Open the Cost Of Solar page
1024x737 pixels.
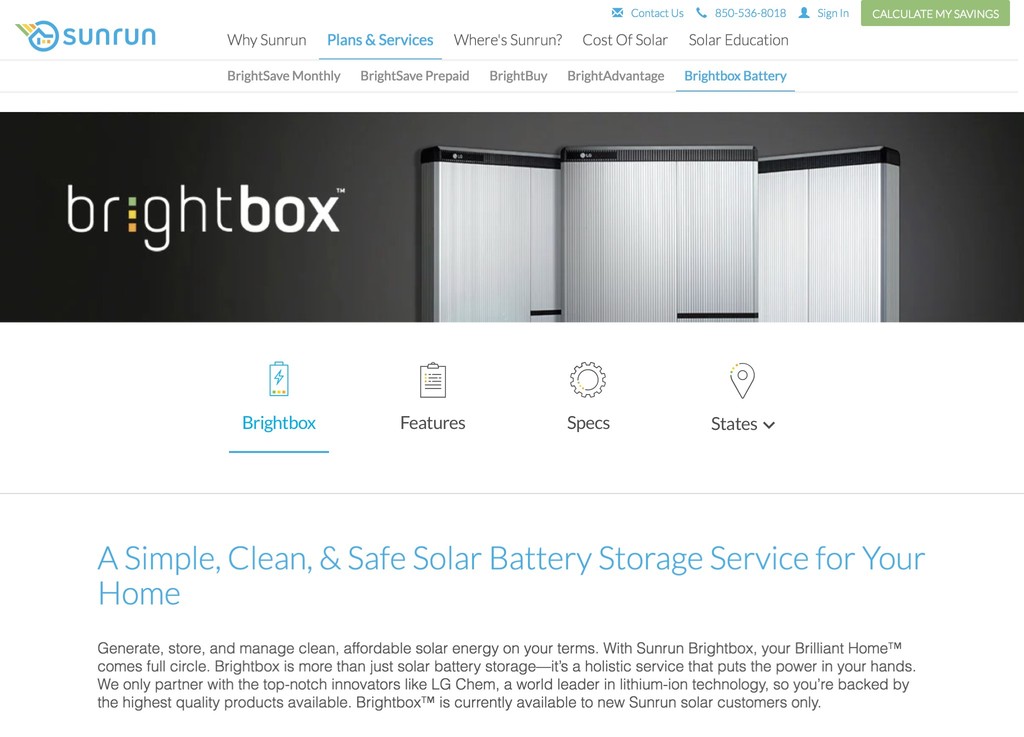(x=625, y=40)
